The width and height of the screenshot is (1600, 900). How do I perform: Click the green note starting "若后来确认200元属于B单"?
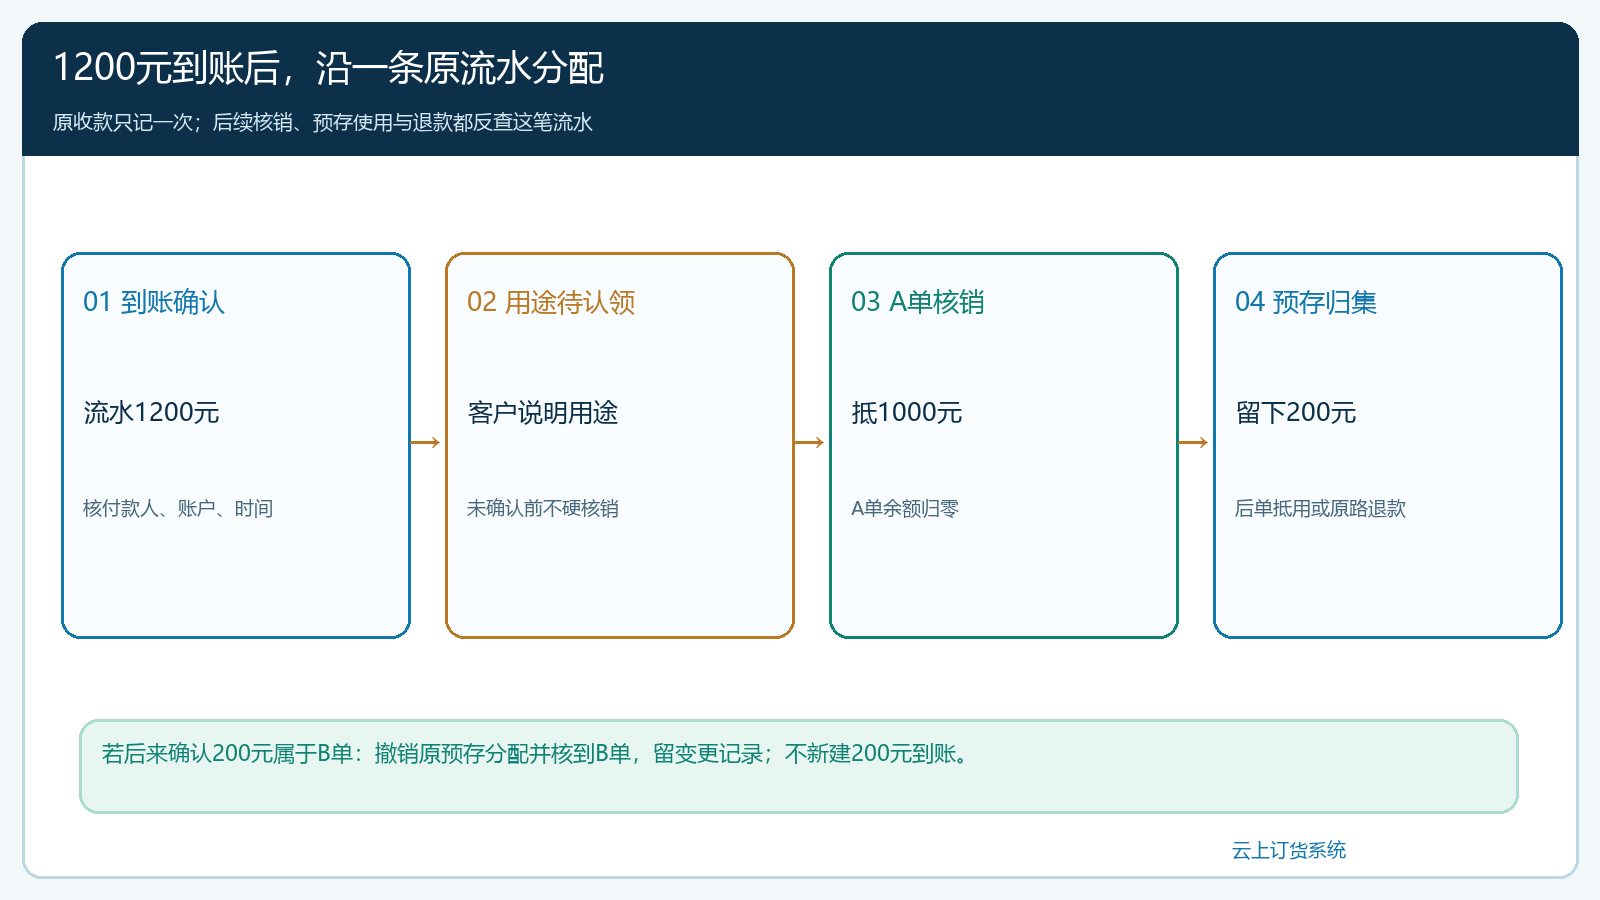click(x=799, y=766)
